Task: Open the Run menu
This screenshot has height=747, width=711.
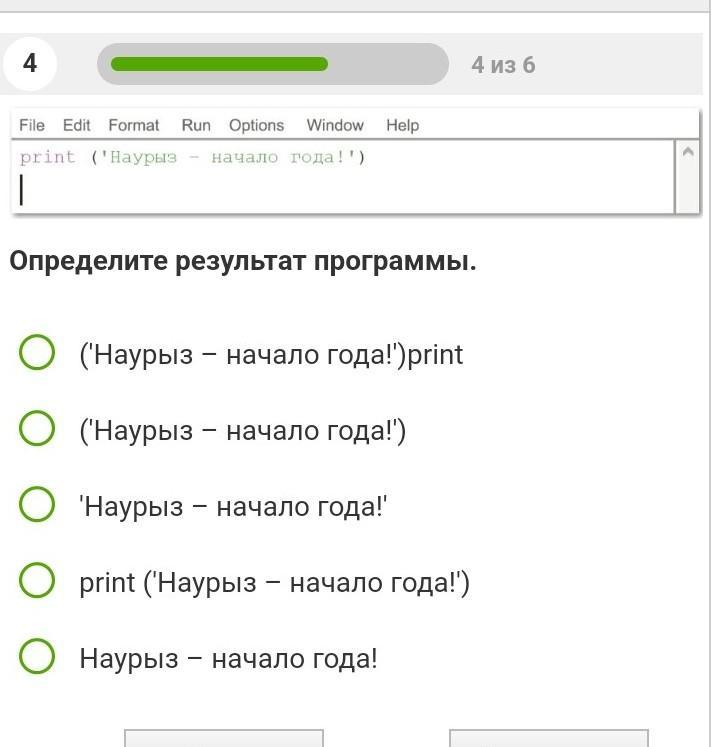Action: [196, 125]
